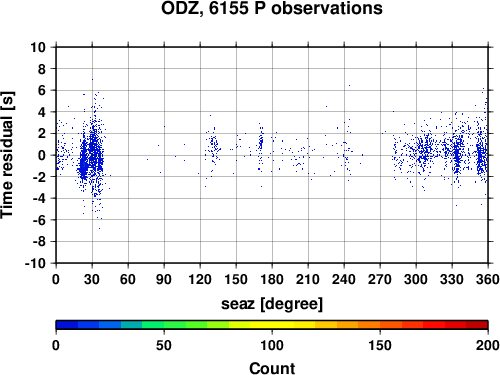
Task: Click the colorbar tick label 50
Action: pyautogui.click(x=164, y=345)
